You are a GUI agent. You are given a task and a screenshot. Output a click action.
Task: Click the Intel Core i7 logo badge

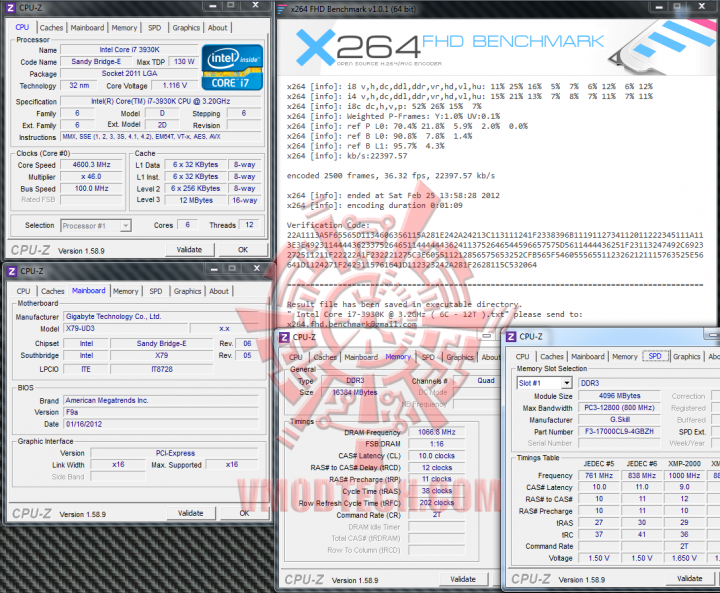[232, 67]
